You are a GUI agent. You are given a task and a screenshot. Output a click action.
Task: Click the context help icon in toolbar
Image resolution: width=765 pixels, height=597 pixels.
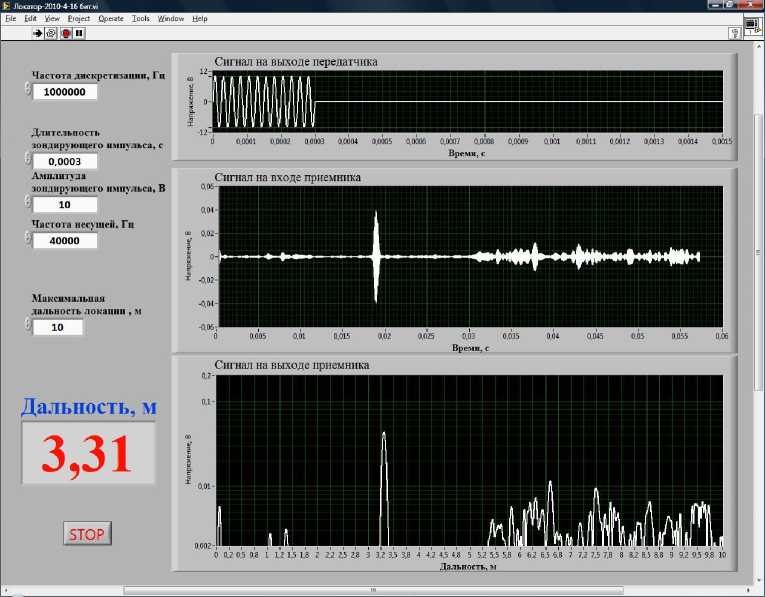click(x=735, y=33)
